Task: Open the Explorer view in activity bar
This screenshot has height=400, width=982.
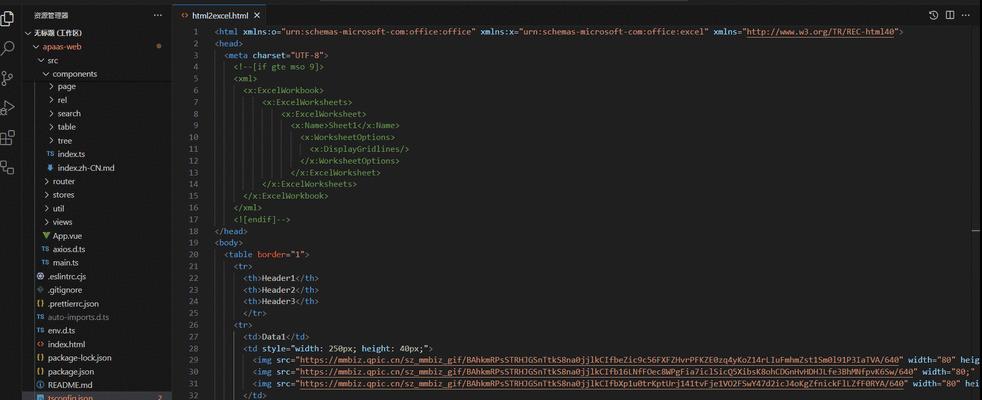Action: coord(7,19)
